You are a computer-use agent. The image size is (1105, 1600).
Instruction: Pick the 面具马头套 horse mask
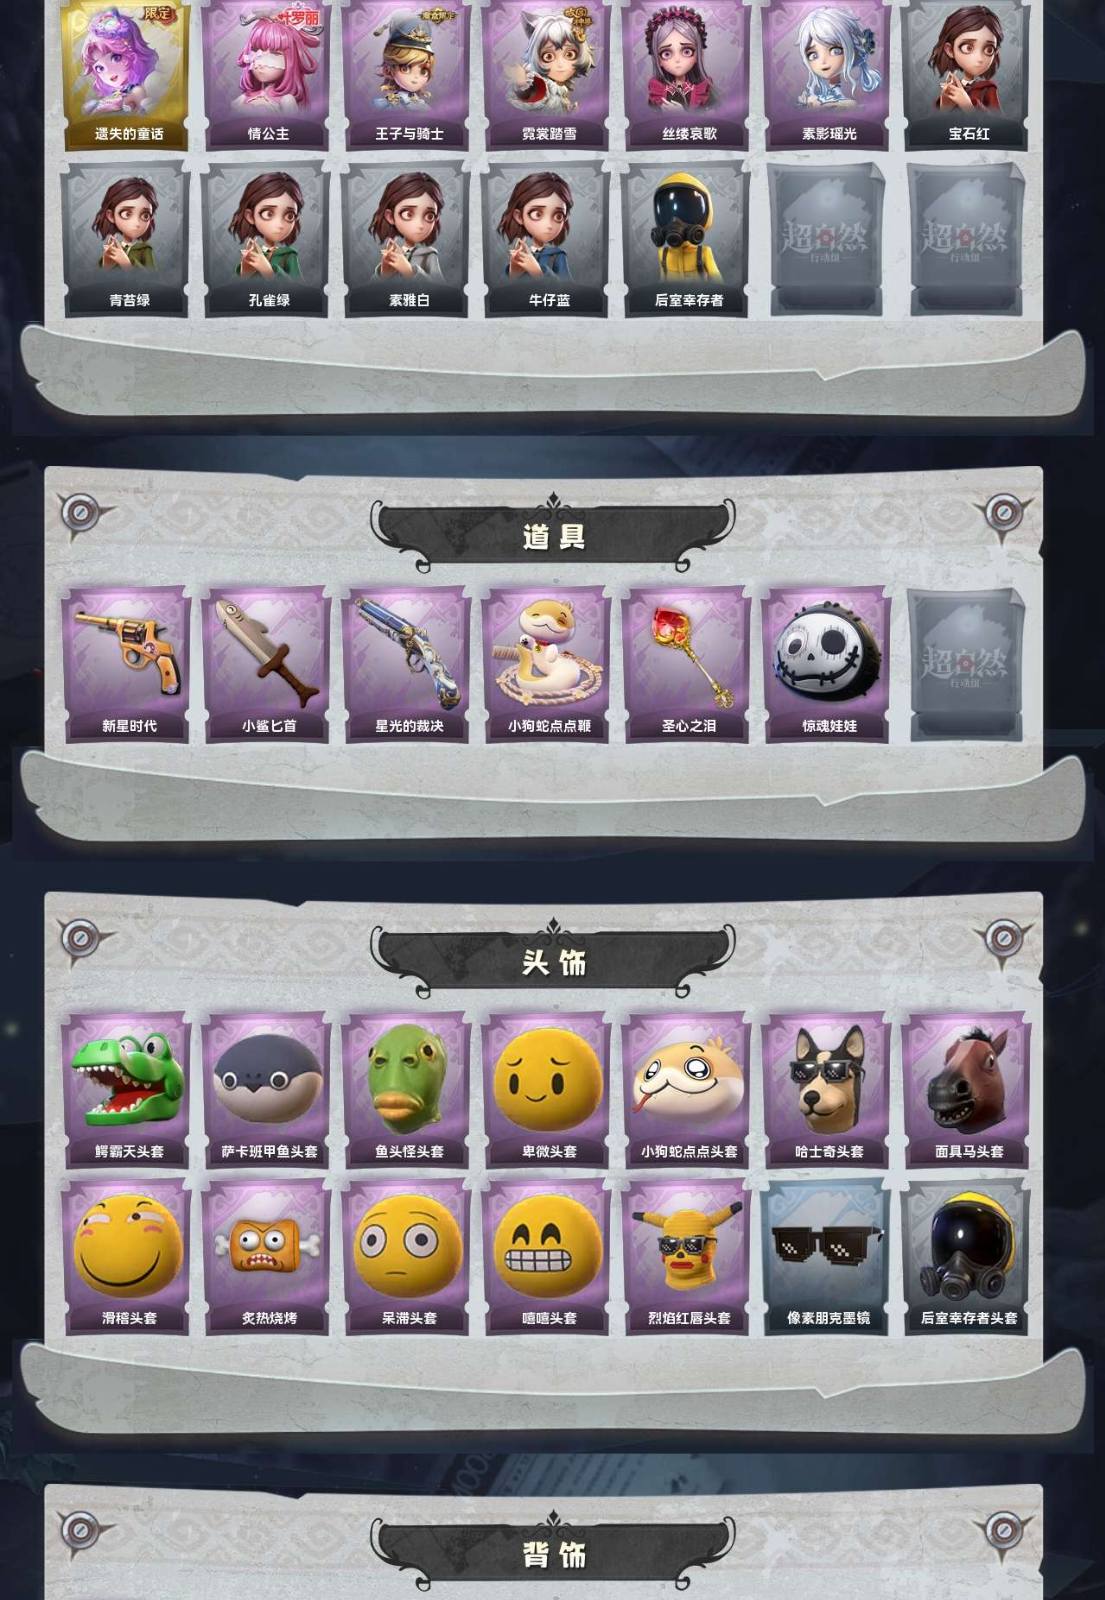tap(967, 1090)
